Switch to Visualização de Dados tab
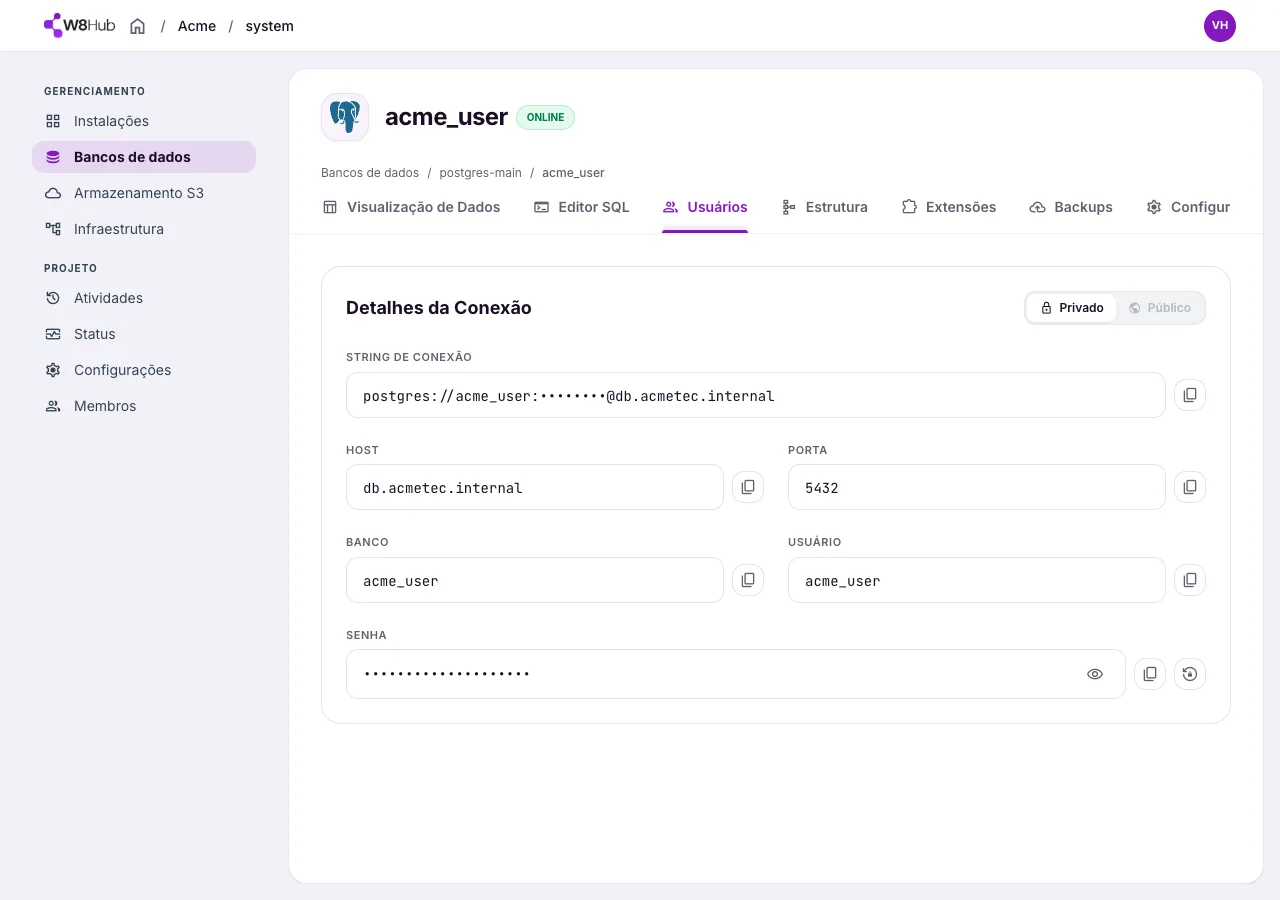 pyautogui.click(x=411, y=207)
